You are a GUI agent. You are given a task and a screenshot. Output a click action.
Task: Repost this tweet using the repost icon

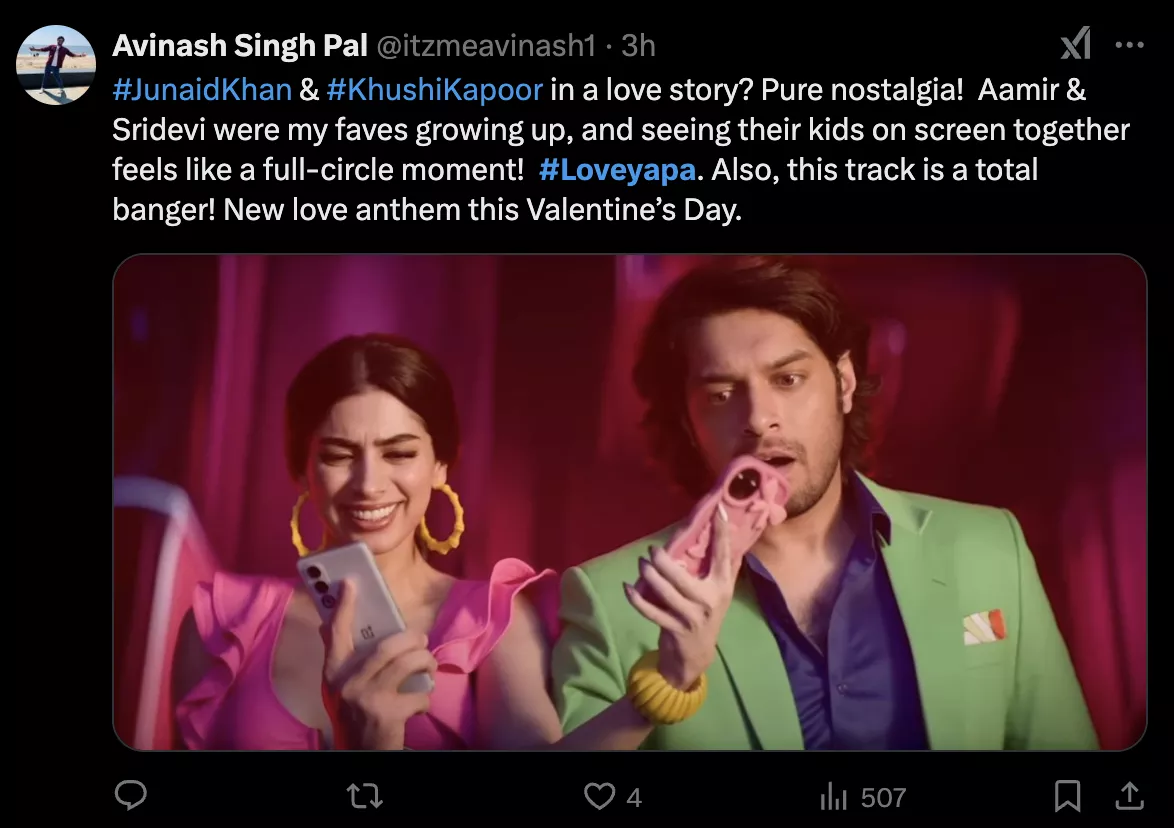362,796
